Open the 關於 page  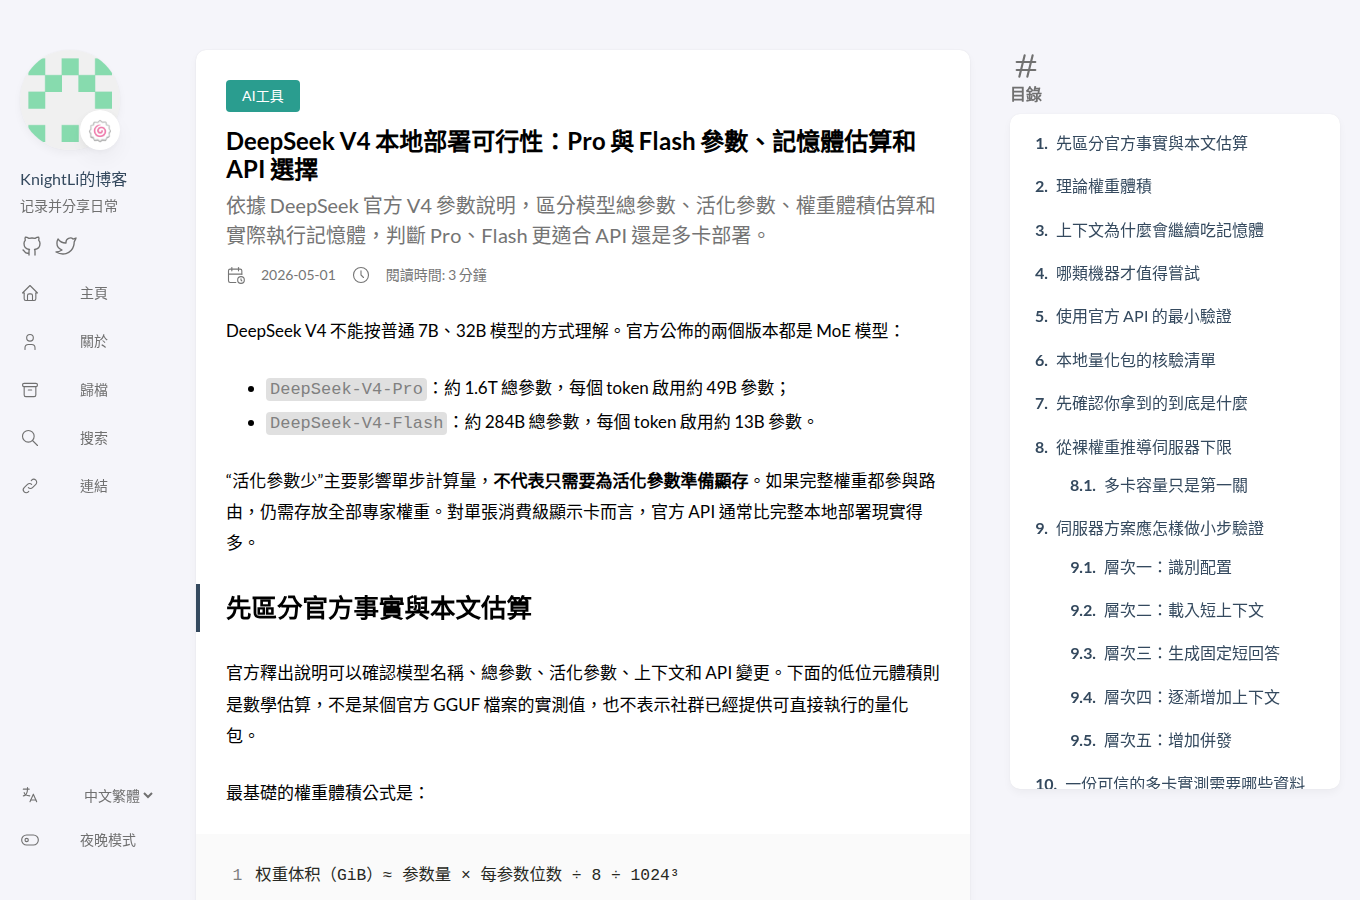pos(94,341)
